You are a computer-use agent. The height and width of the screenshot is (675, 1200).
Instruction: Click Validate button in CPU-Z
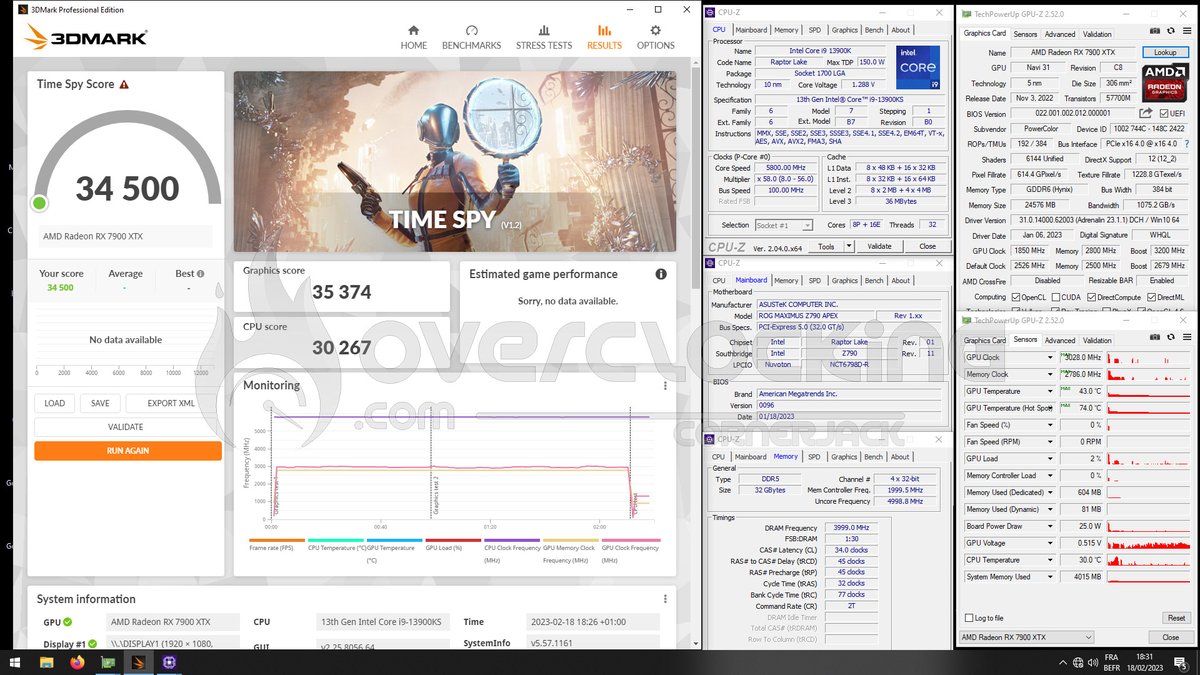click(x=879, y=246)
